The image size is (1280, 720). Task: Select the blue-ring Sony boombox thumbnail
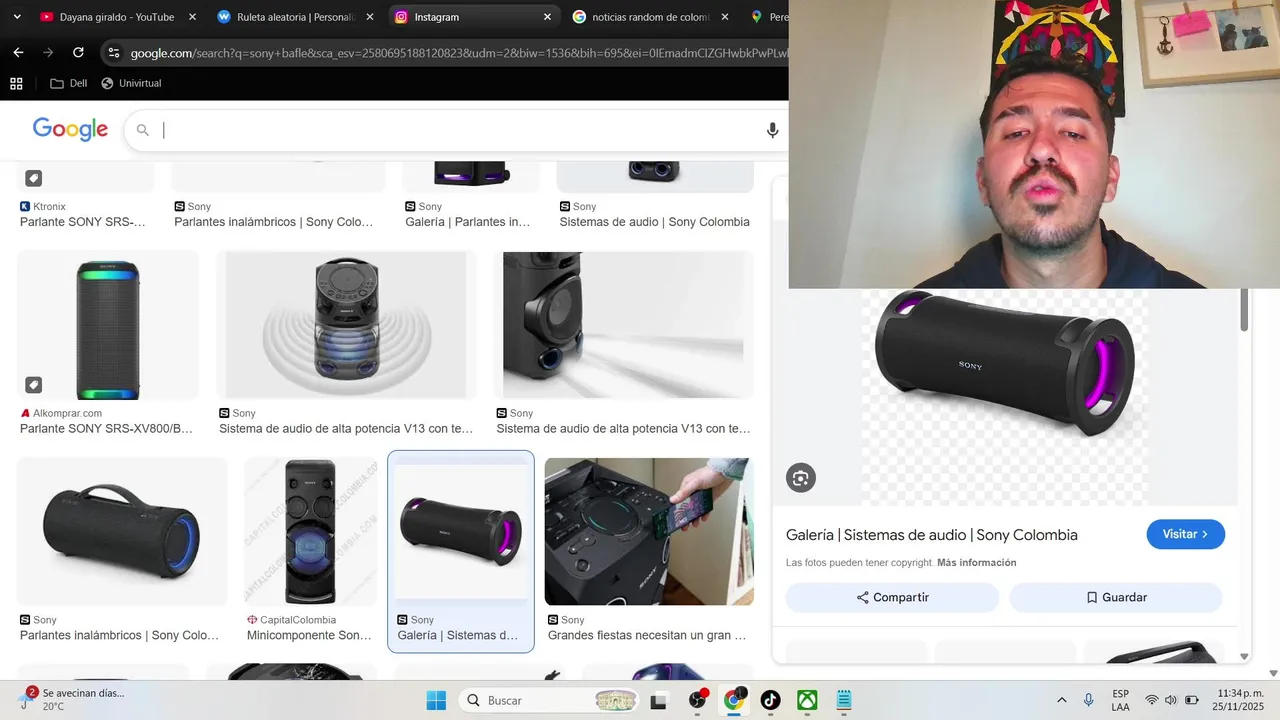[122, 531]
